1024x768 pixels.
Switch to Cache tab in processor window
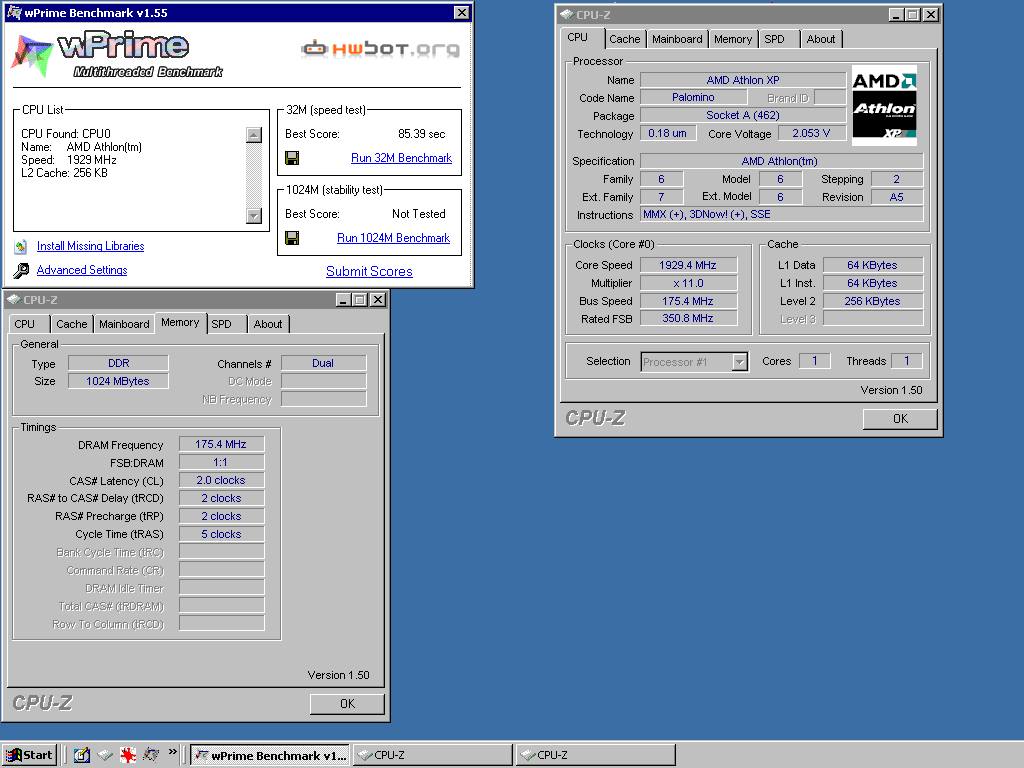(624, 39)
